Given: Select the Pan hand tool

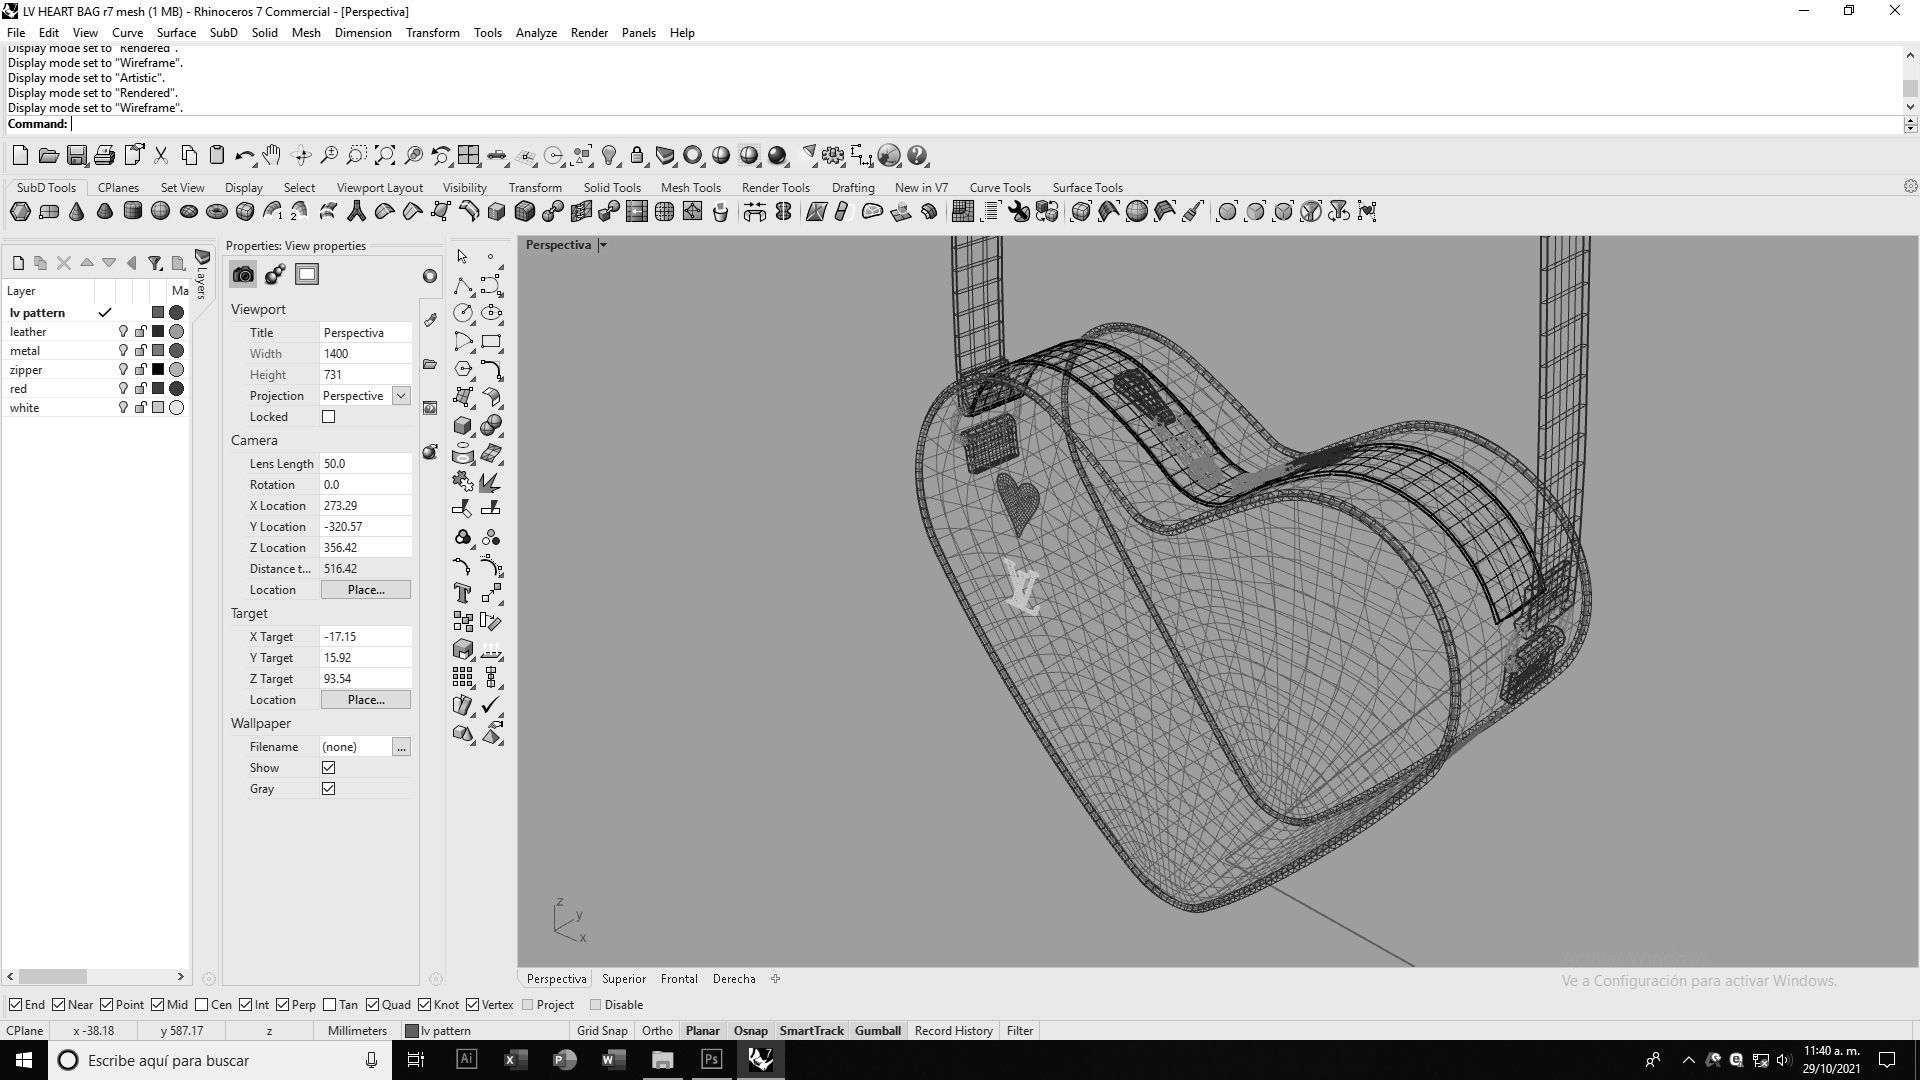Looking at the screenshot, I should (272, 156).
